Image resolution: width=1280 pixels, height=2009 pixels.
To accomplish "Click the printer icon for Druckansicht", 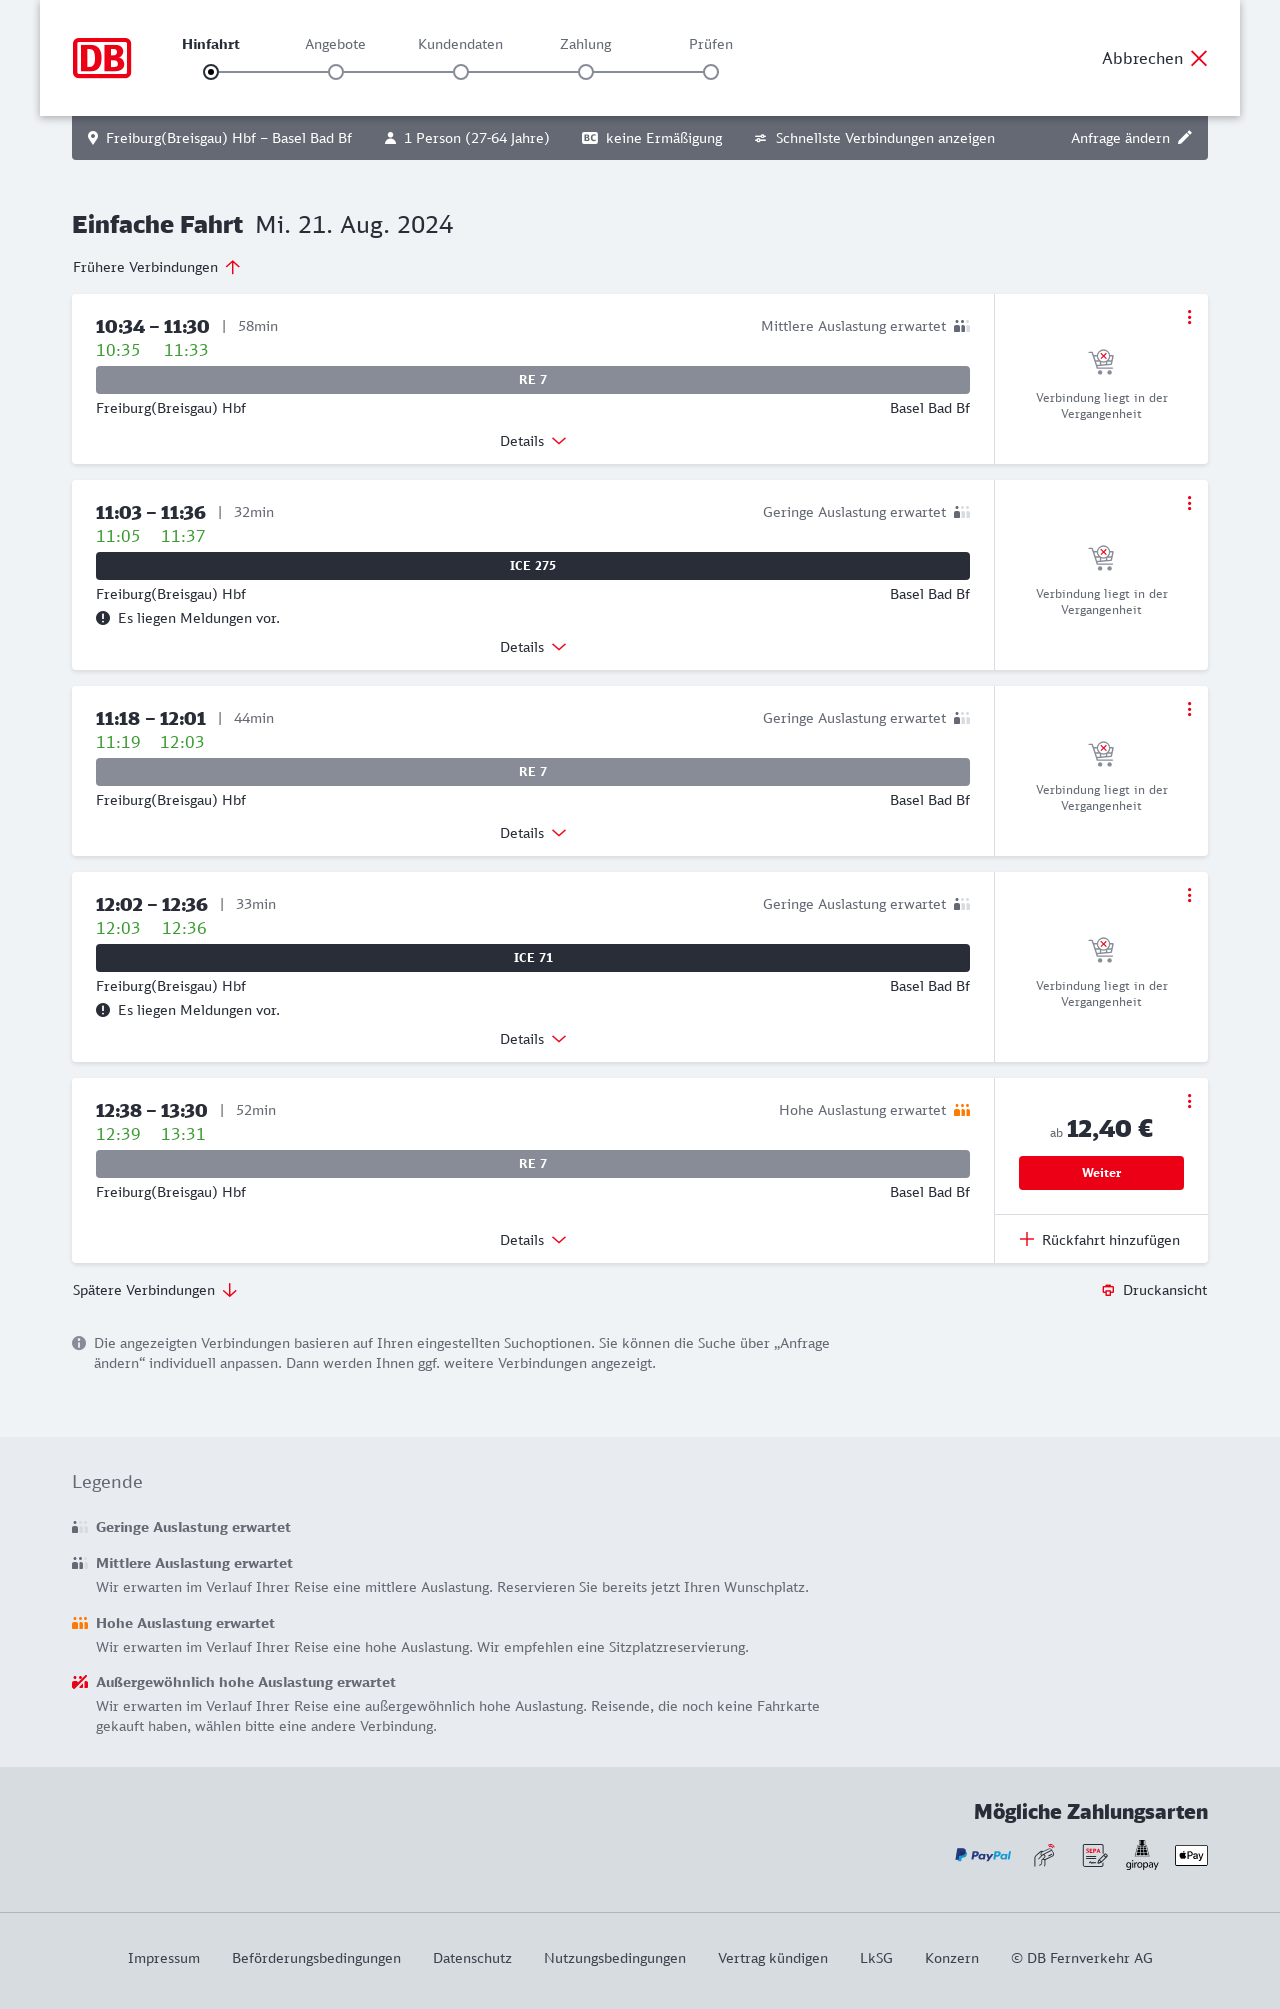I will (x=1108, y=1290).
